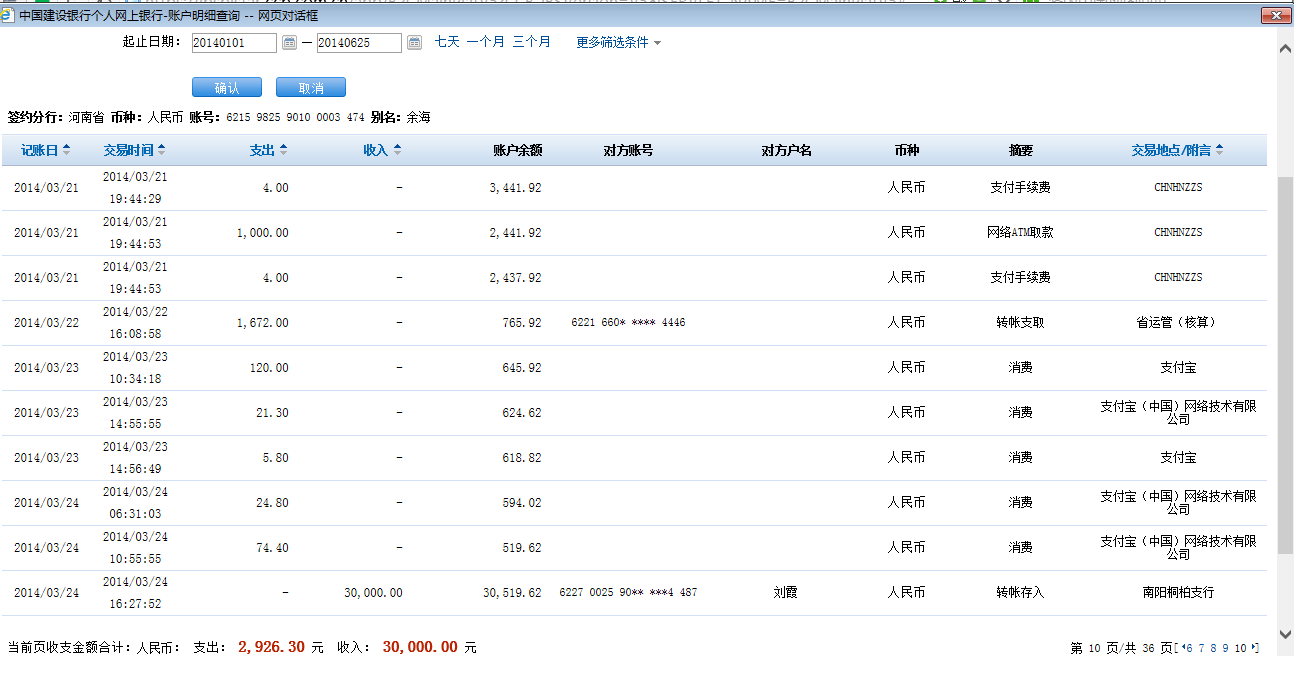Open the end date calendar picker
The image size is (1294, 679).
[x=414, y=42]
